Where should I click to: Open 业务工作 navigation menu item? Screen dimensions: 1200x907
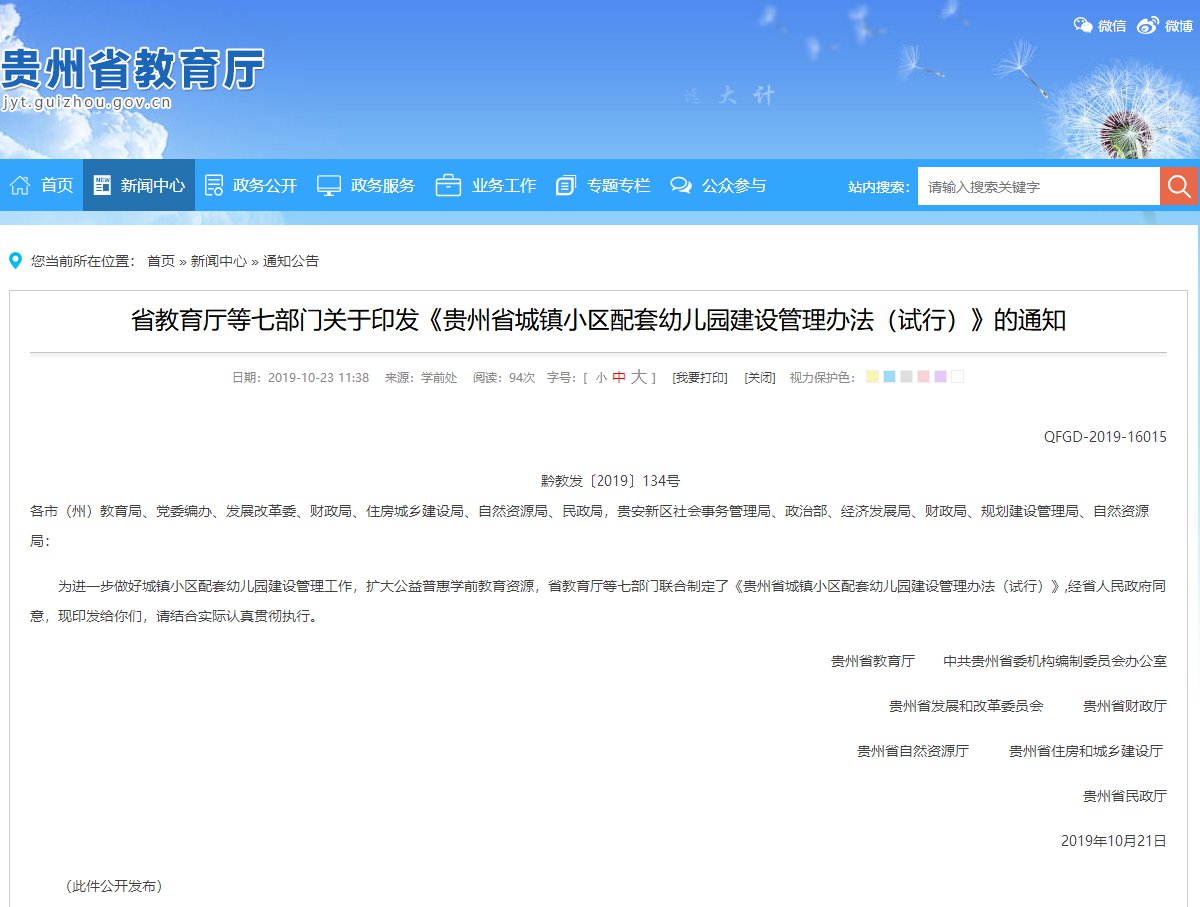pos(504,185)
